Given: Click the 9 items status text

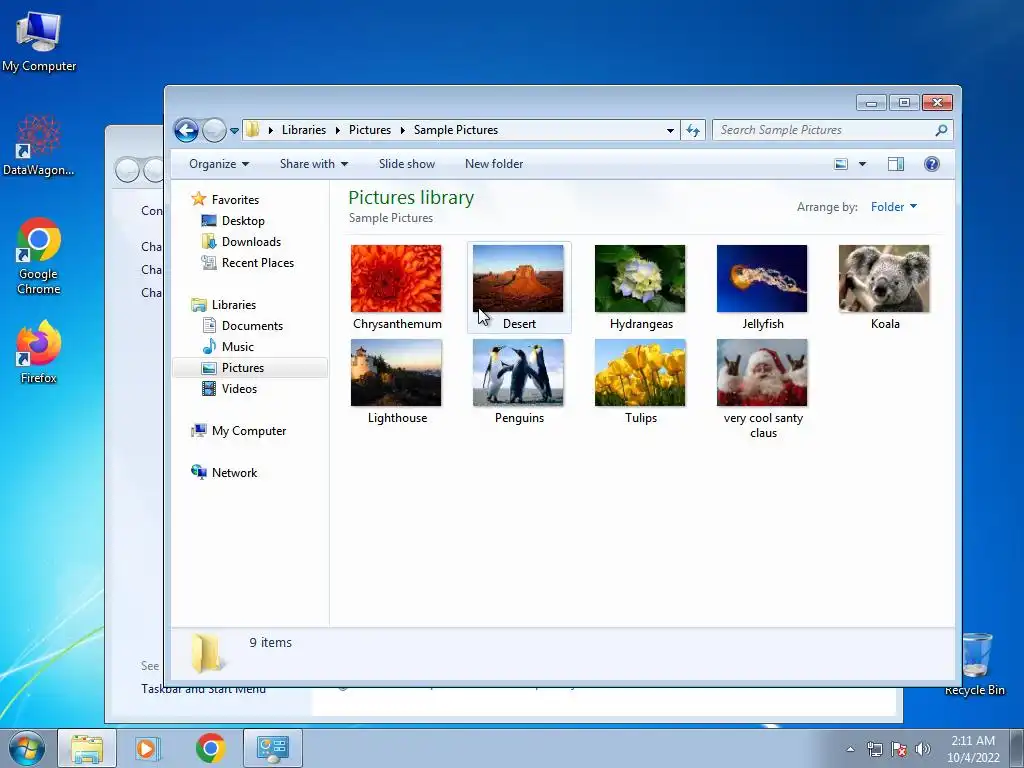Looking at the screenshot, I should [x=270, y=643].
